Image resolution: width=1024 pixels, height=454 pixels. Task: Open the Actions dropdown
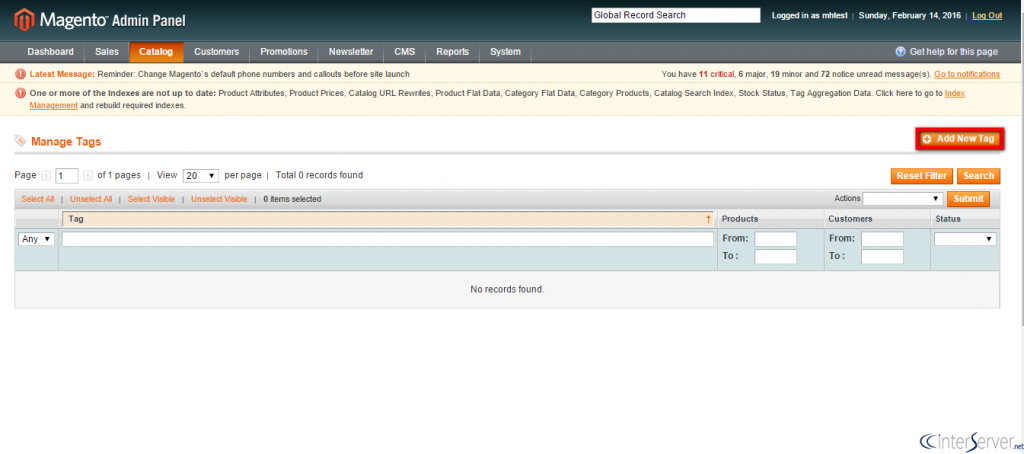(903, 199)
